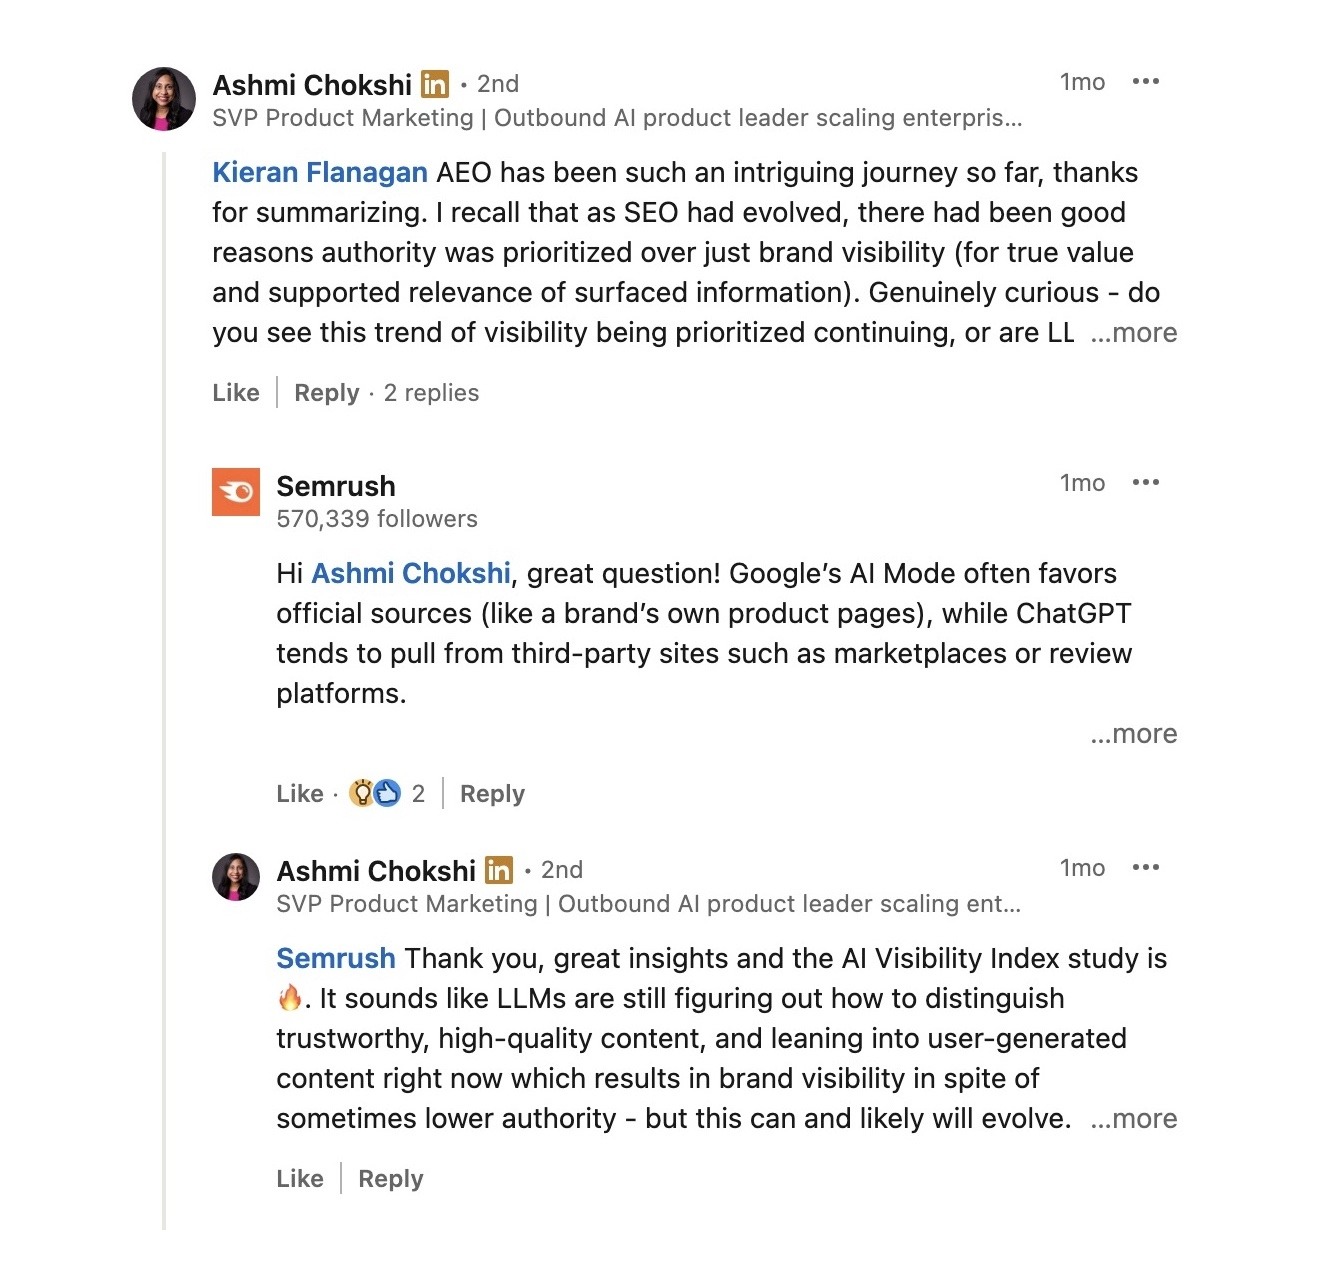Click the Semrush company logo avatar
Image resolution: width=1321 pixels, height=1267 pixels.
[236, 493]
